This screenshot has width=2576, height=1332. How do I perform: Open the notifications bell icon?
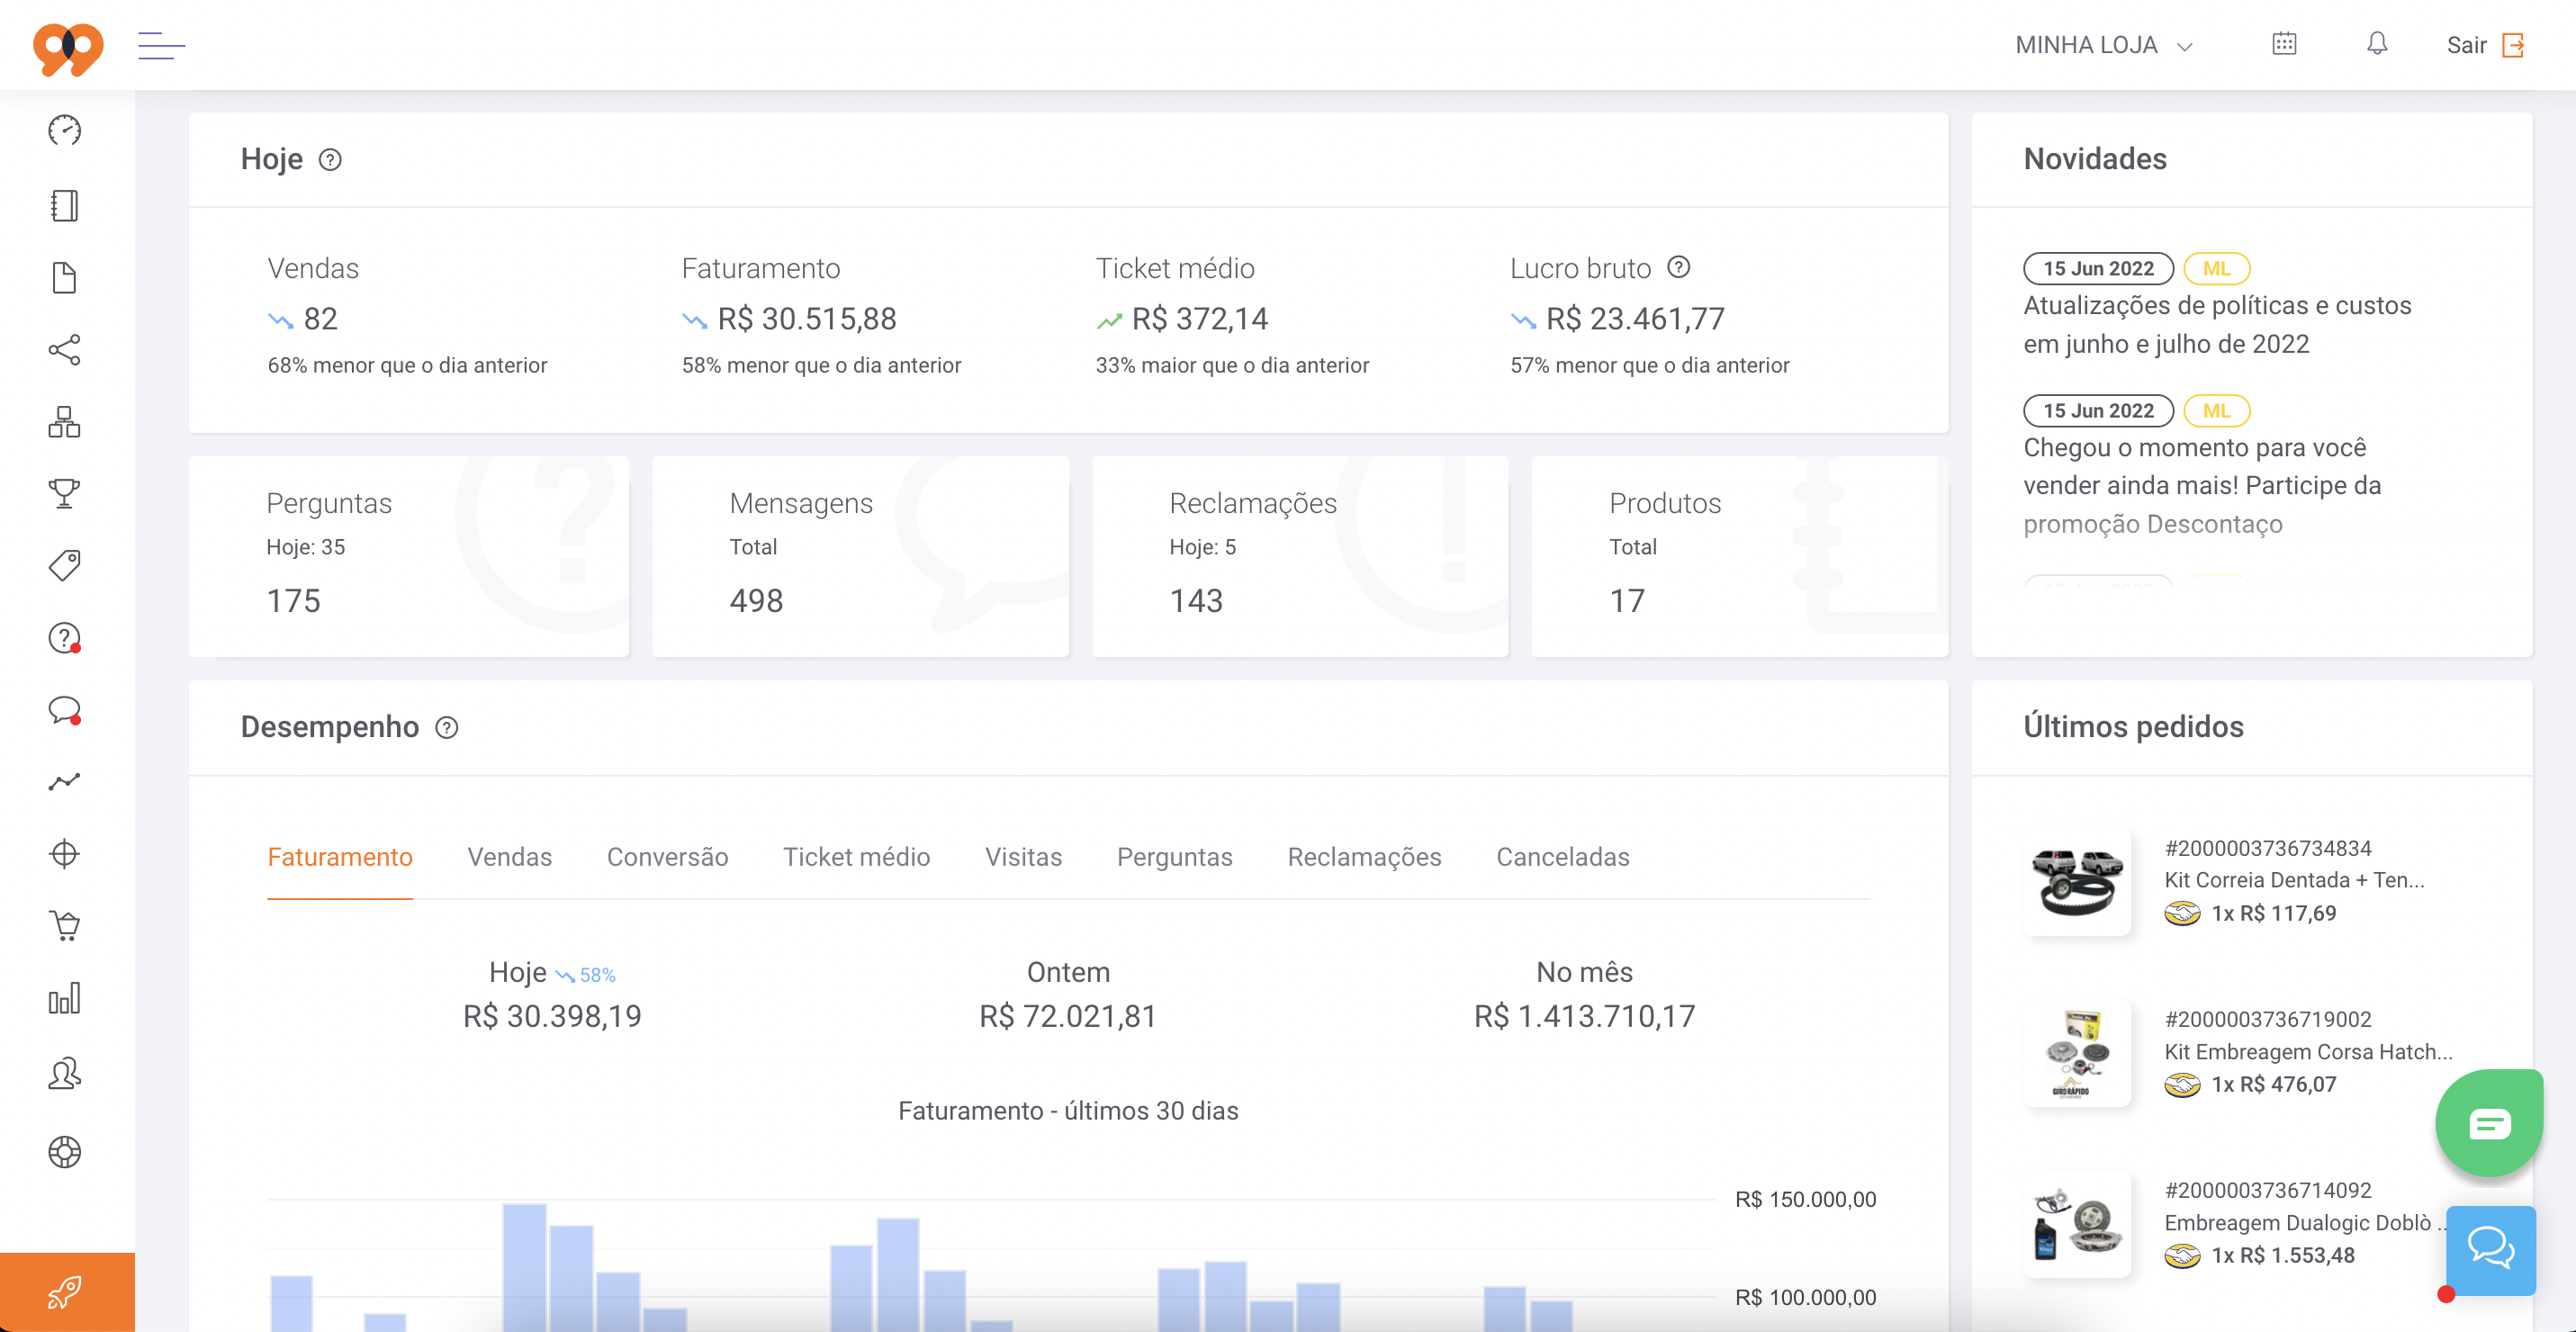coord(2376,44)
